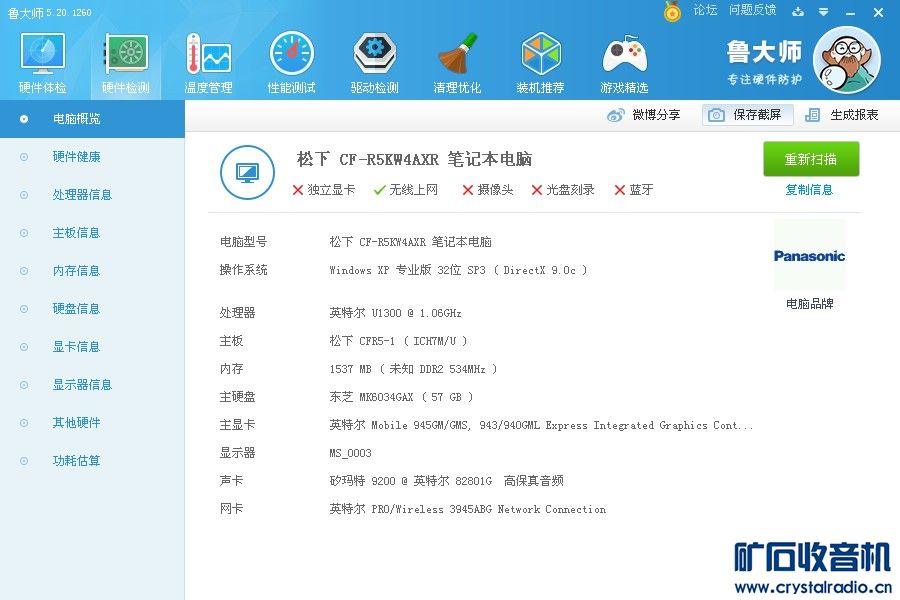Image resolution: width=900 pixels, height=600 pixels.
Task: Open 清理优化 cleanup and optimization
Action: 457,63
